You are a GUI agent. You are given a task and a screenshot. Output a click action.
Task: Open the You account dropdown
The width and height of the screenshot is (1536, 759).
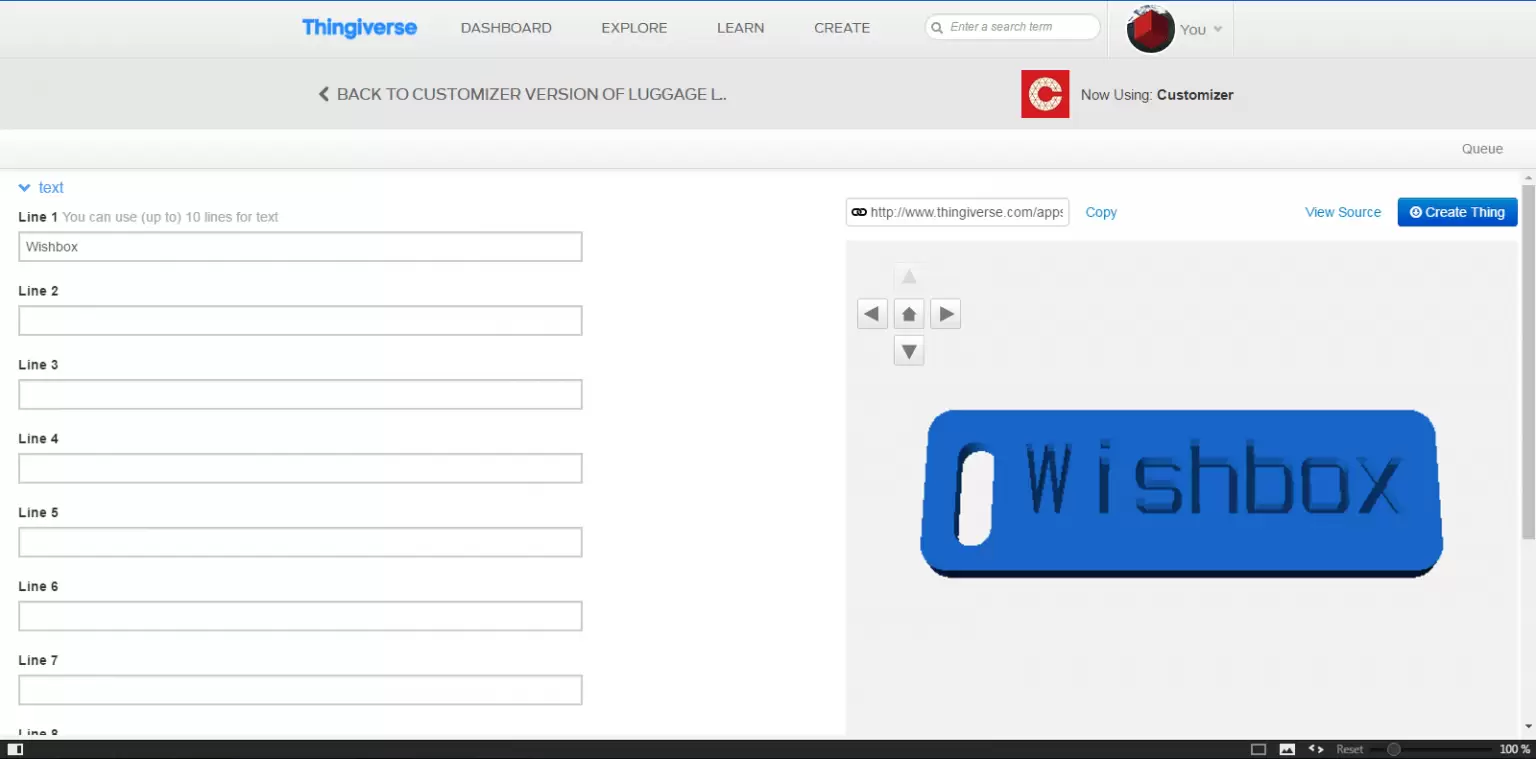[x=1201, y=30]
